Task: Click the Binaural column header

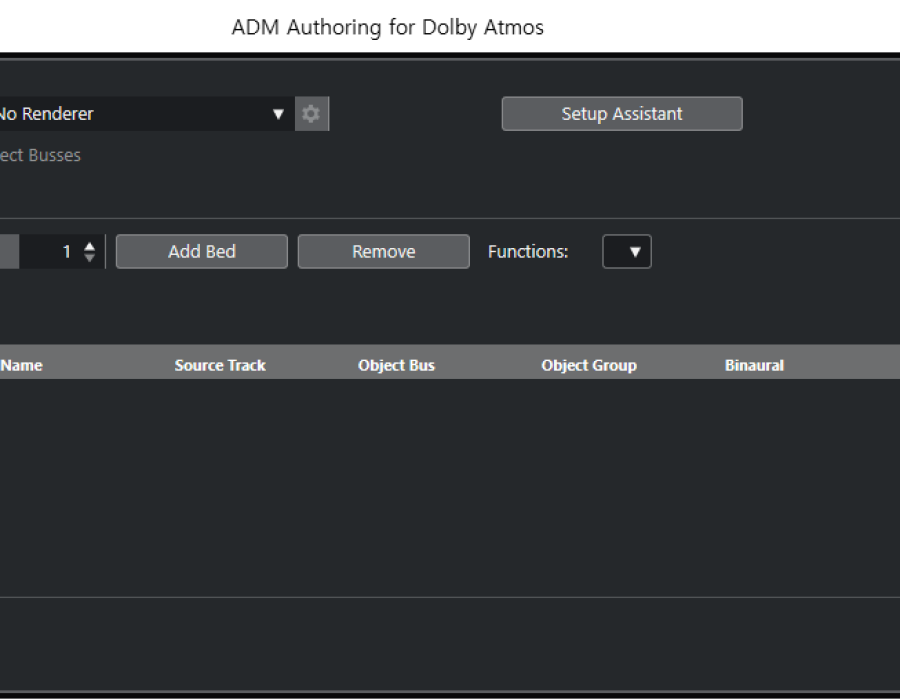Action: coord(754,365)
